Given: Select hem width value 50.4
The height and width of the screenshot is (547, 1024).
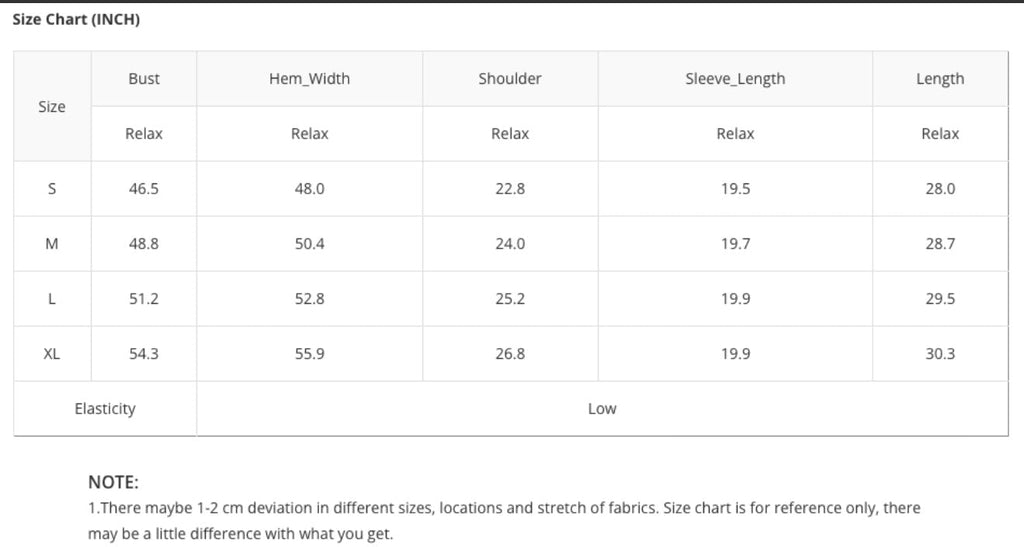Looking at the screenshot, I should pyautogui.click(x=309, y=244).
